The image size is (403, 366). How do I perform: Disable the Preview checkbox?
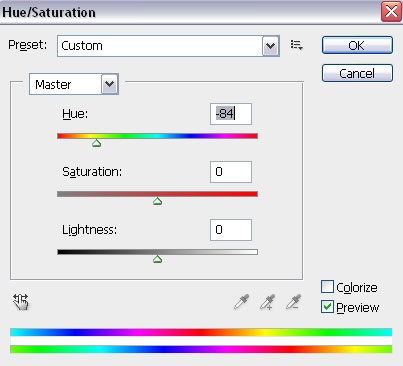pyautogui.click(x=327, y=307)
